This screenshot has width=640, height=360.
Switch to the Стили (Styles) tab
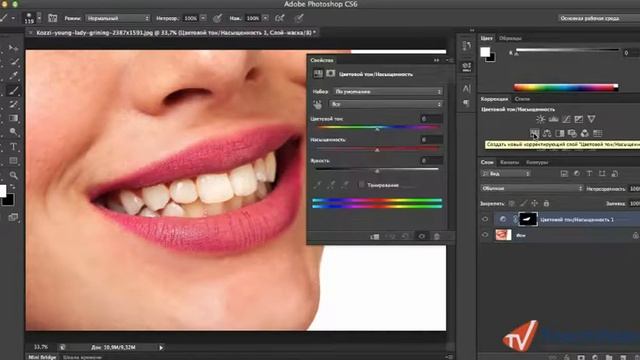tap(522, 99)
